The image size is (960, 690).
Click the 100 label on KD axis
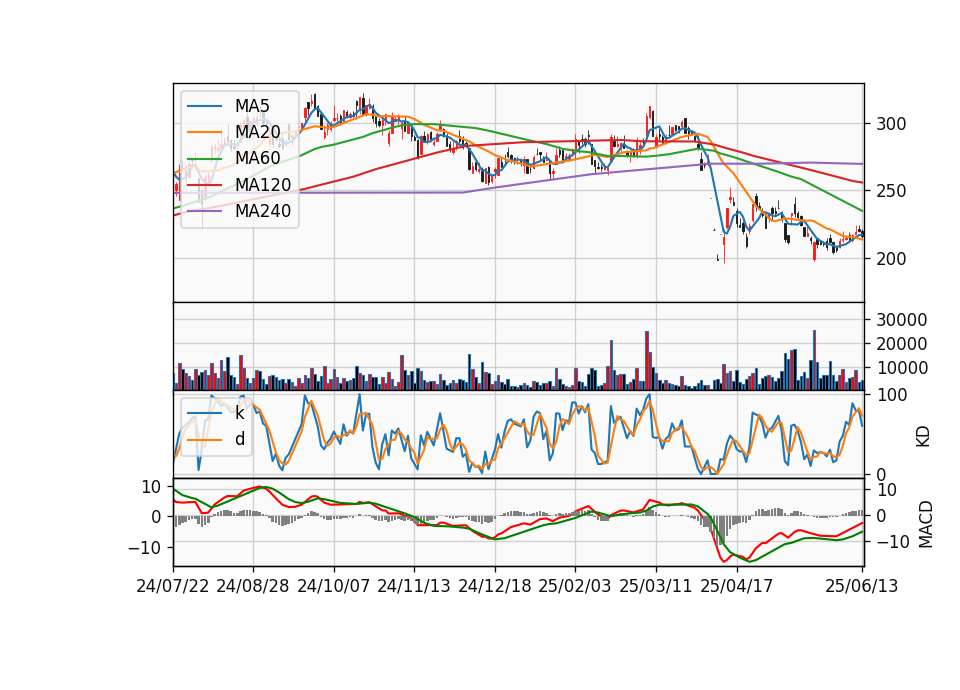(891, 395)
